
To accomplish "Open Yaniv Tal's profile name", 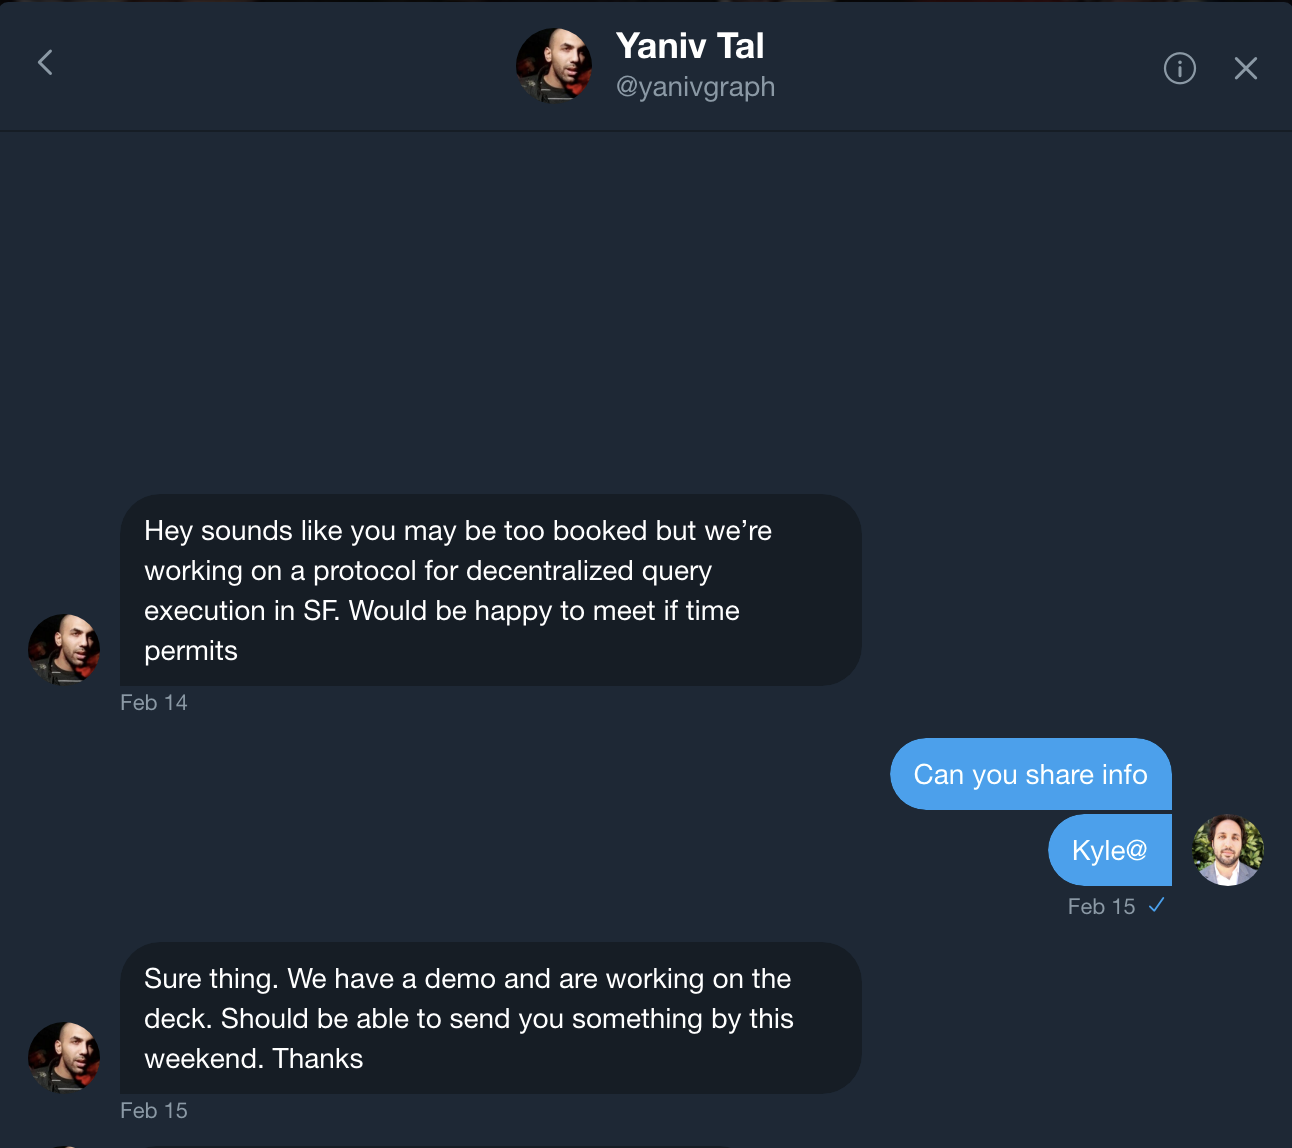I will click(x=690, y=45).
